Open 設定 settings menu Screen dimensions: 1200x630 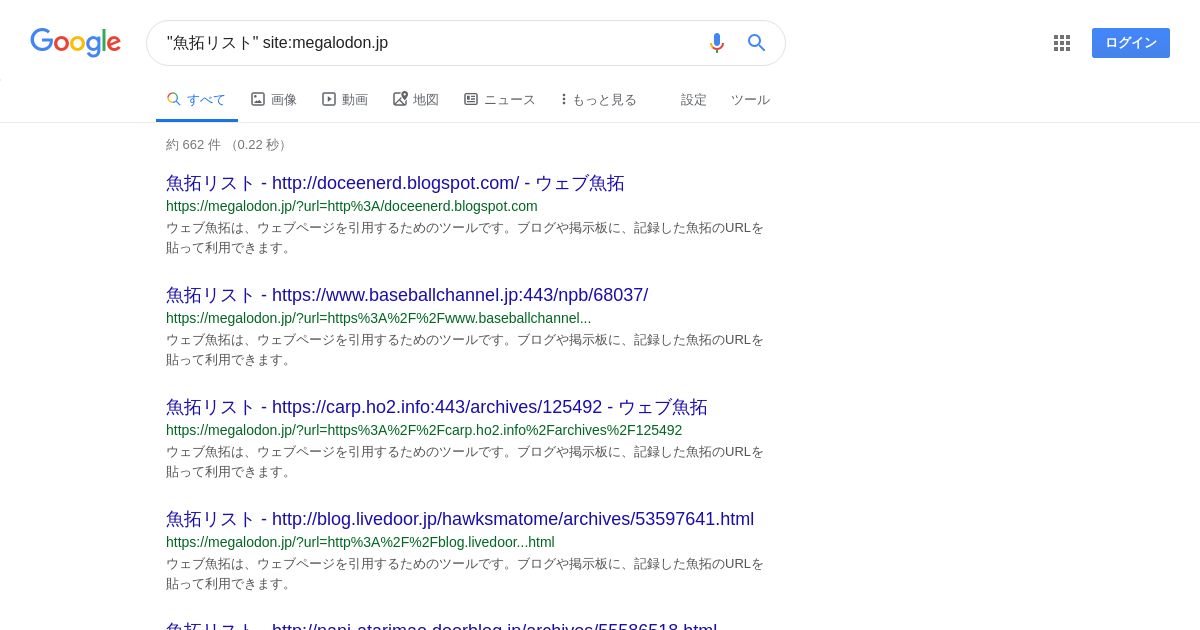(694, 100)
